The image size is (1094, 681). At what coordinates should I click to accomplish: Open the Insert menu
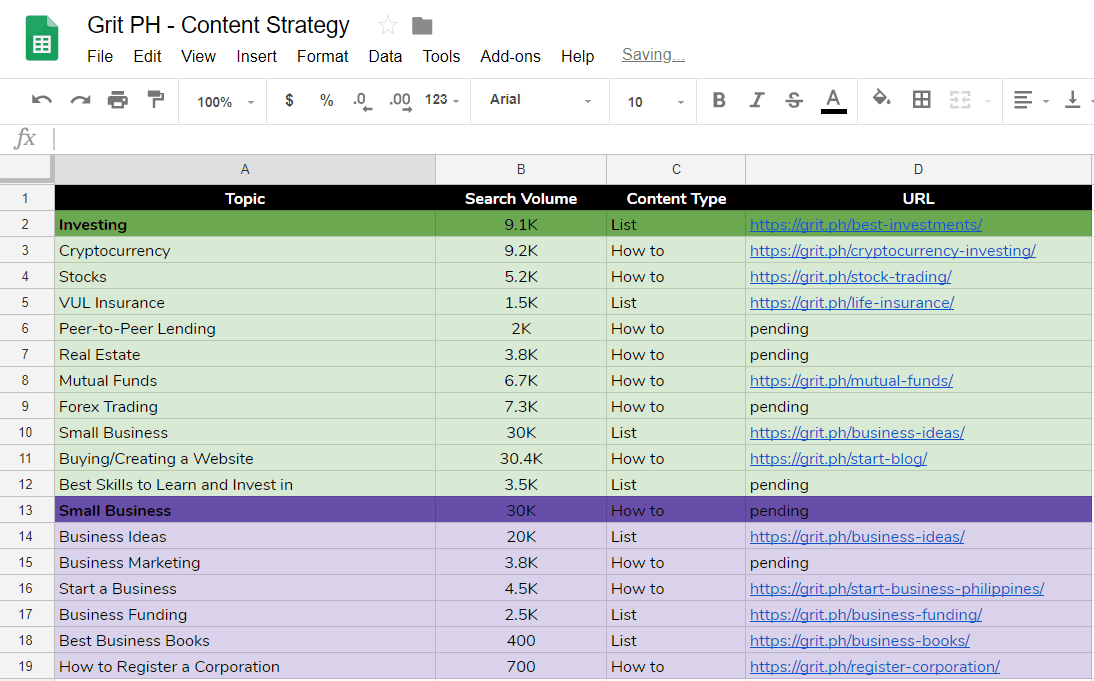(x=256, y=57)
